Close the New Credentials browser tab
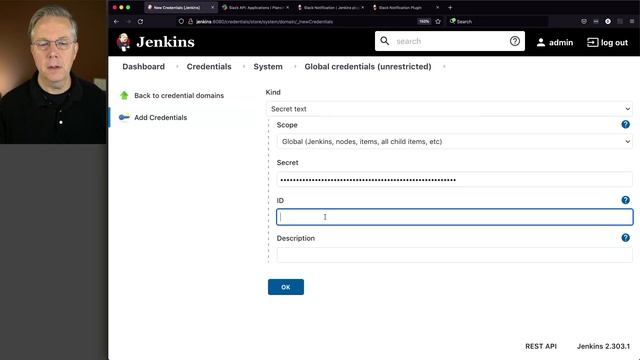 pyautogui.click(x=212, y=7)
